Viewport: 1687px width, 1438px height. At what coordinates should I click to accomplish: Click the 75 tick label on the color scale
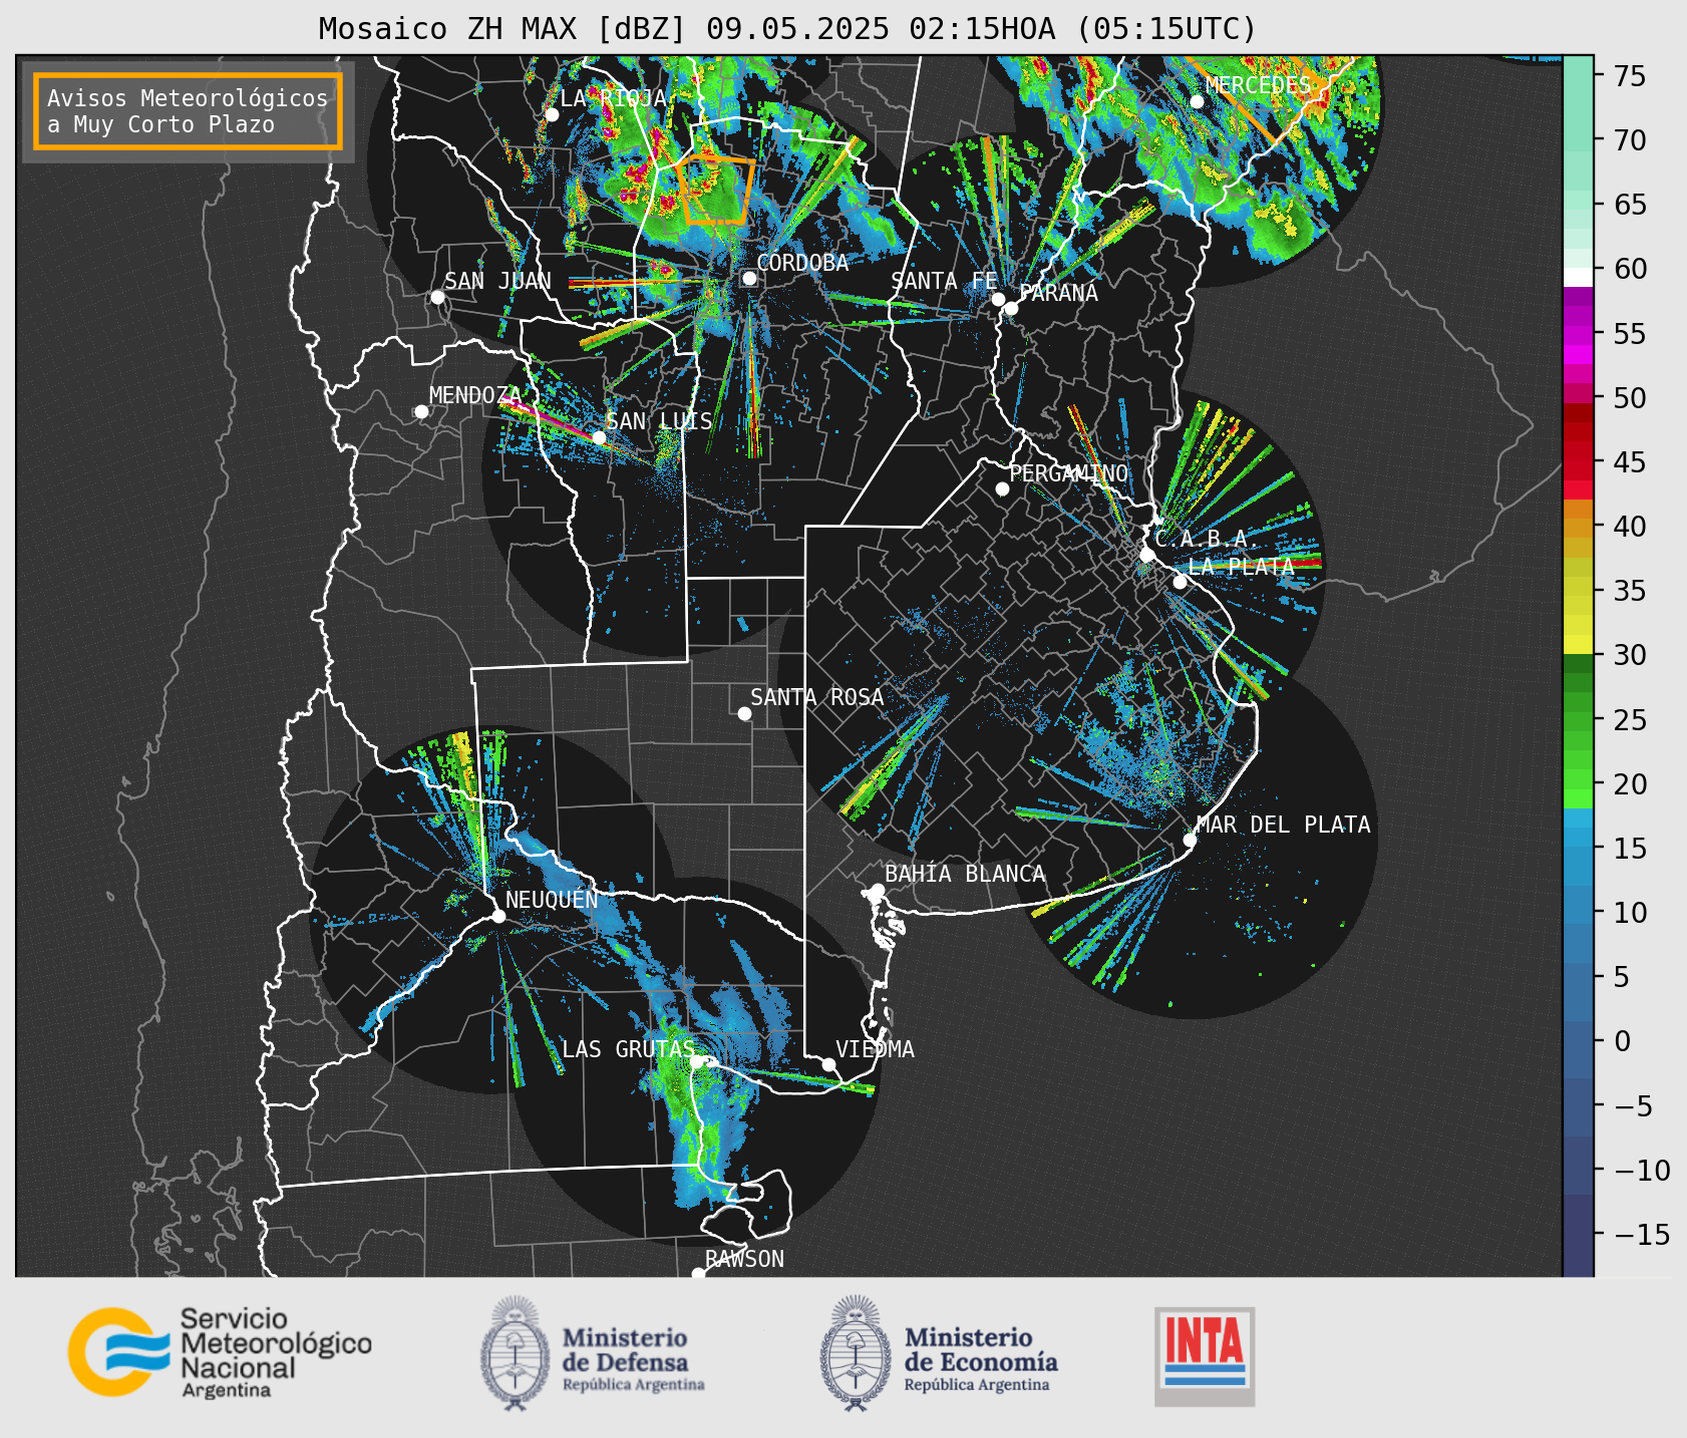(1629, 76)
